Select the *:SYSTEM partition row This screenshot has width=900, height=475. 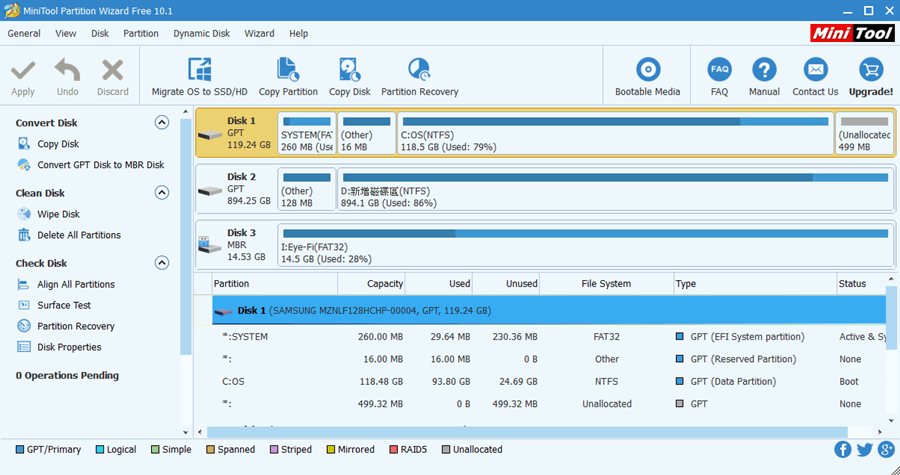tap(549, 337)
